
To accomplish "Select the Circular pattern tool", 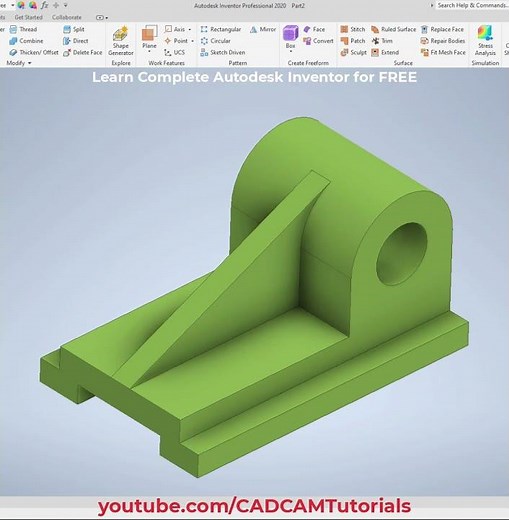I will (215, 41).
